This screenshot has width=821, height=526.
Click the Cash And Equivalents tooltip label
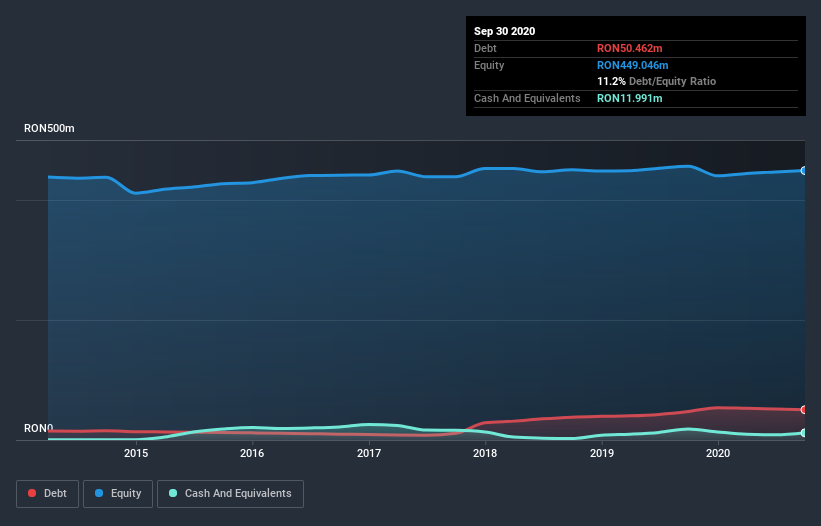click(x=527, y=98)
